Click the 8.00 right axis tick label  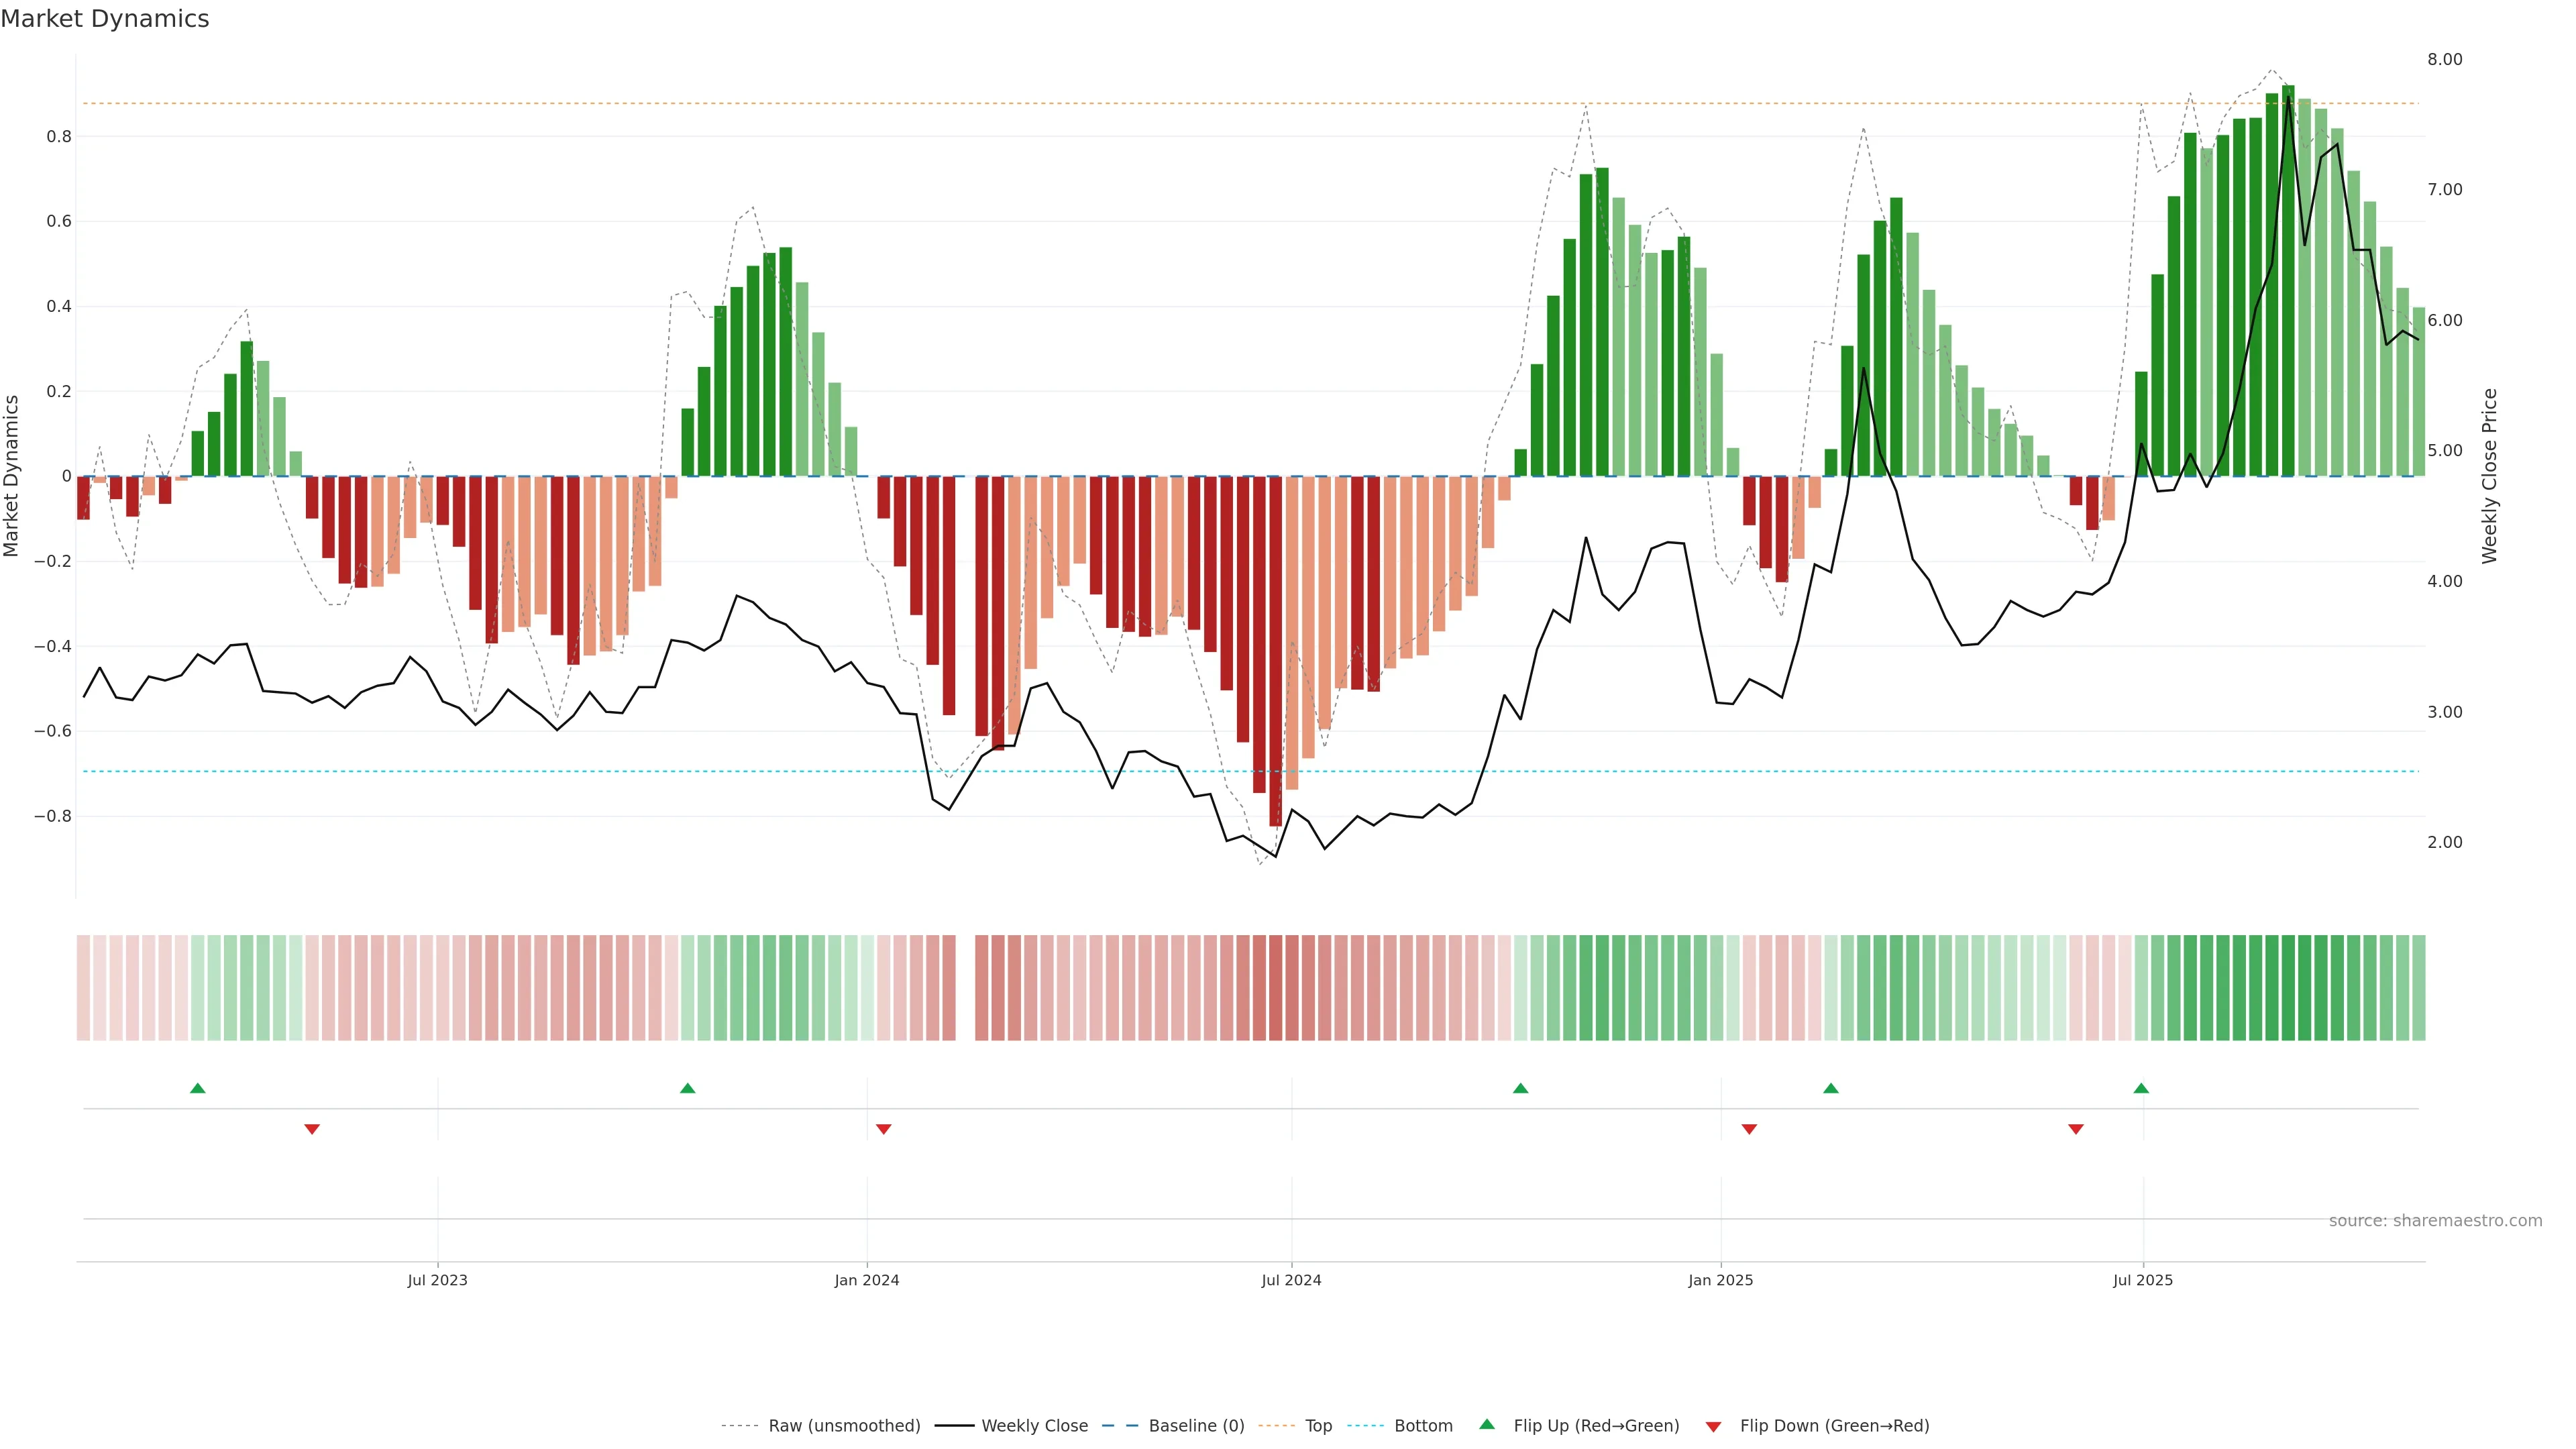point(2444,60)
